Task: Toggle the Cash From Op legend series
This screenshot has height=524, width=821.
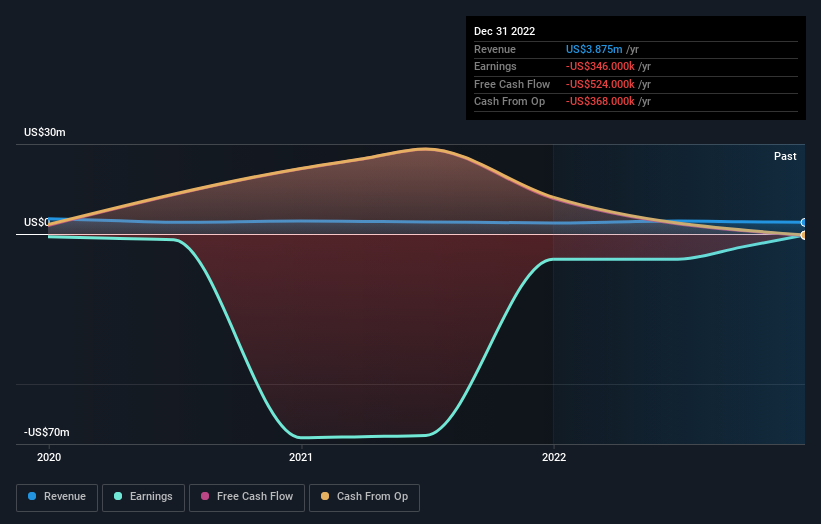Action: pyautogui.click(x=364, y=497)
